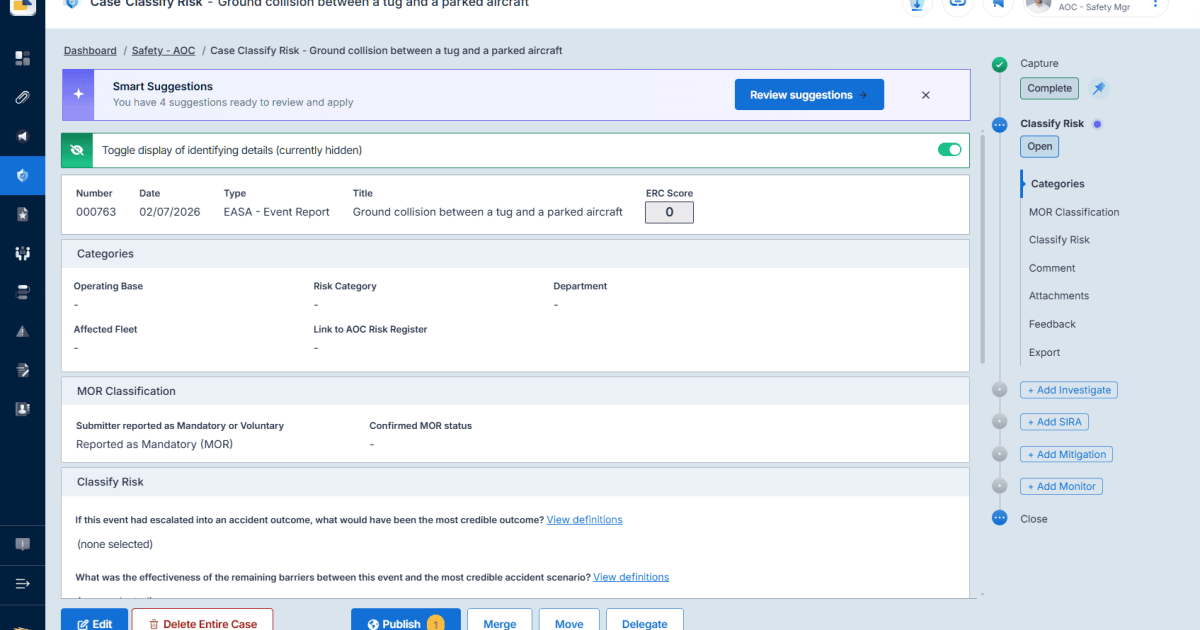This screenshot has width=1200, height=630.
Task: Click the bookmark flag icon in top bar
Action: (x=997, y=4)
